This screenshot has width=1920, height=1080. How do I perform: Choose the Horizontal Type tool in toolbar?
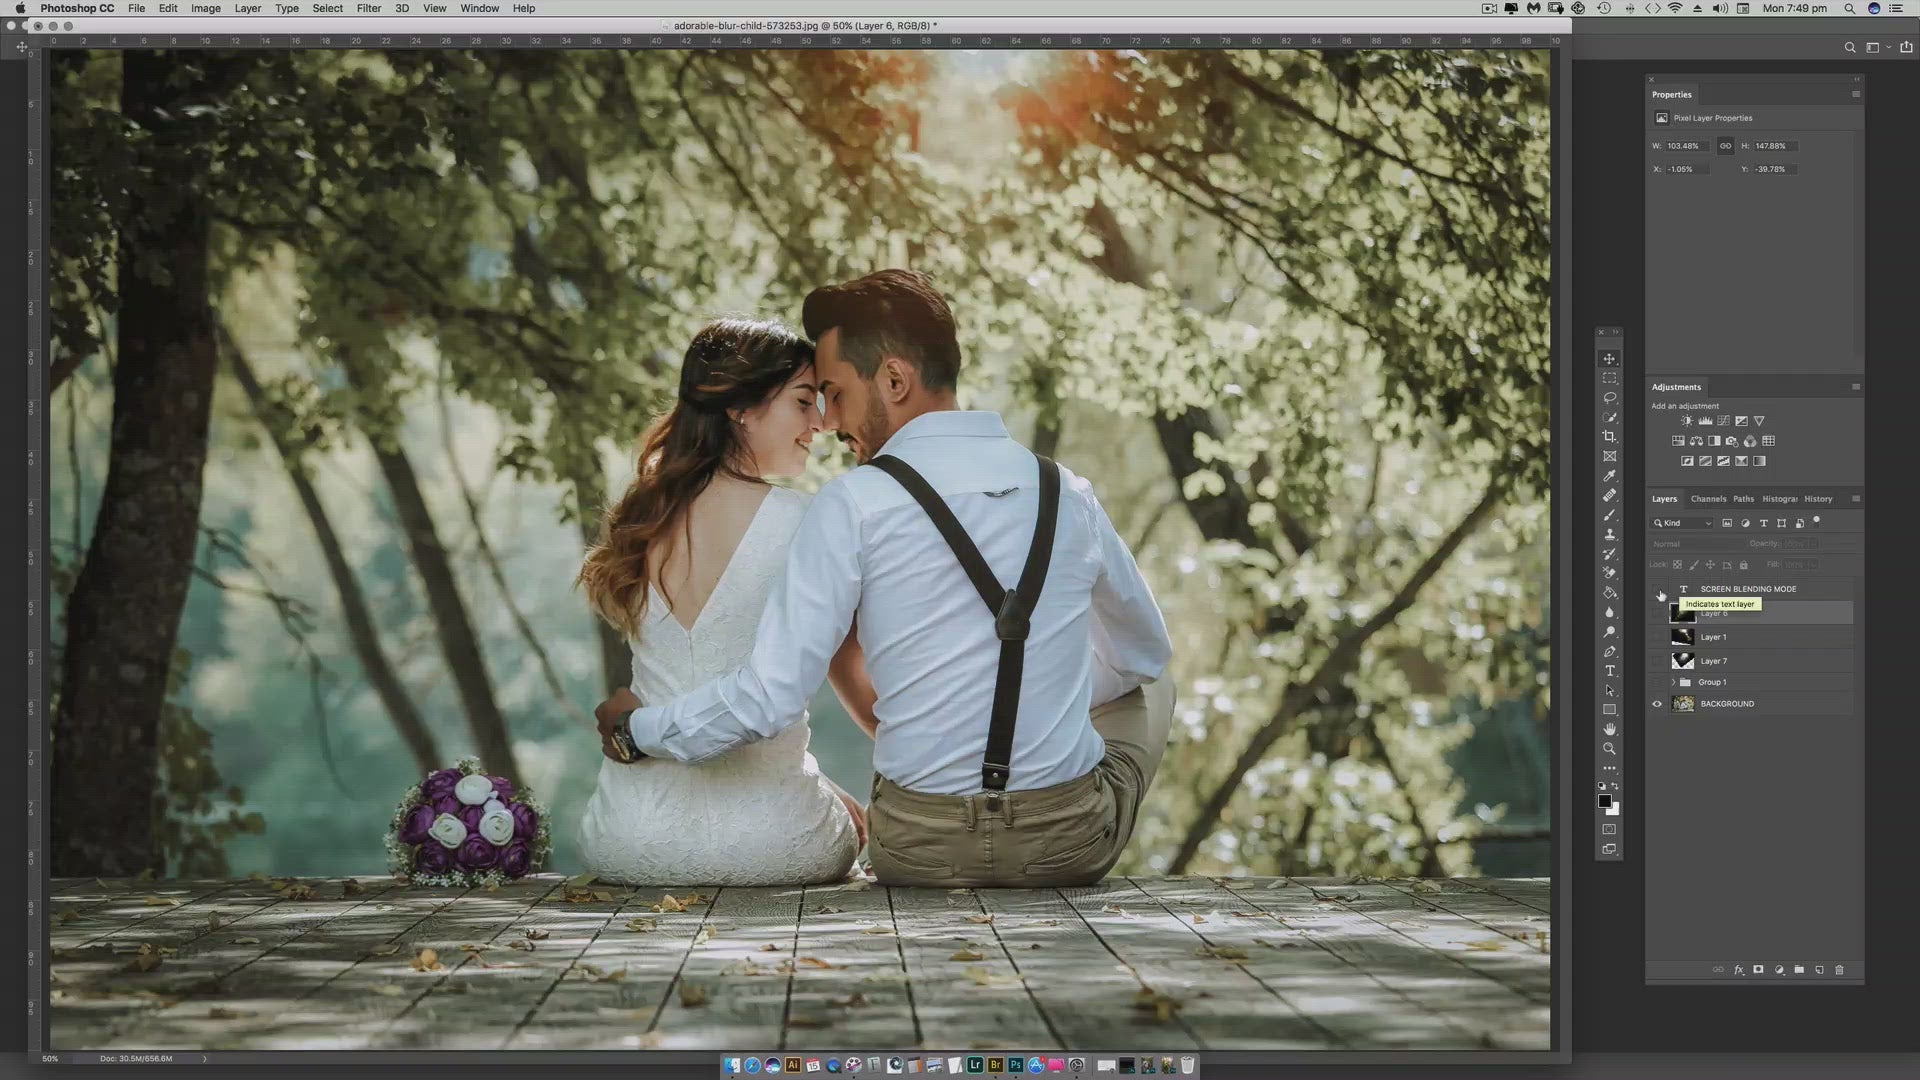[x=1609, y=671]
